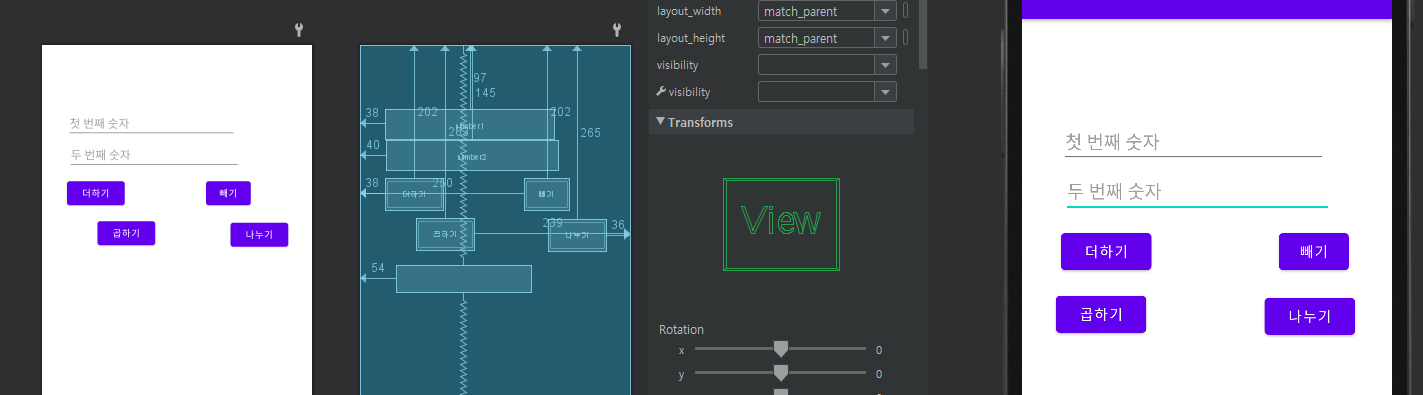The width and height of the screenshot is (1423, 395).
Task: Tap the 곱하기 button in the emulator
Action: [x=1101, y=314]
